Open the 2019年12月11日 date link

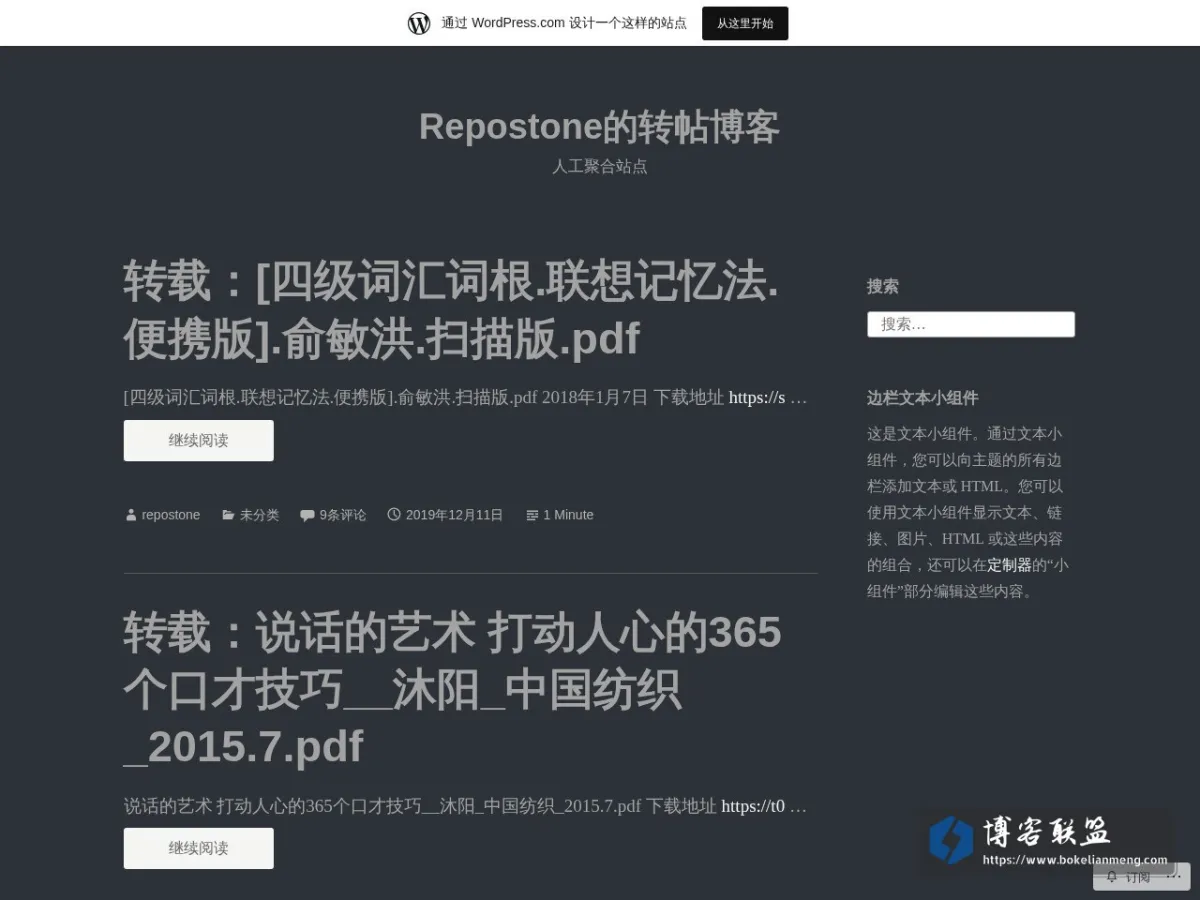(x=454, y=515)
